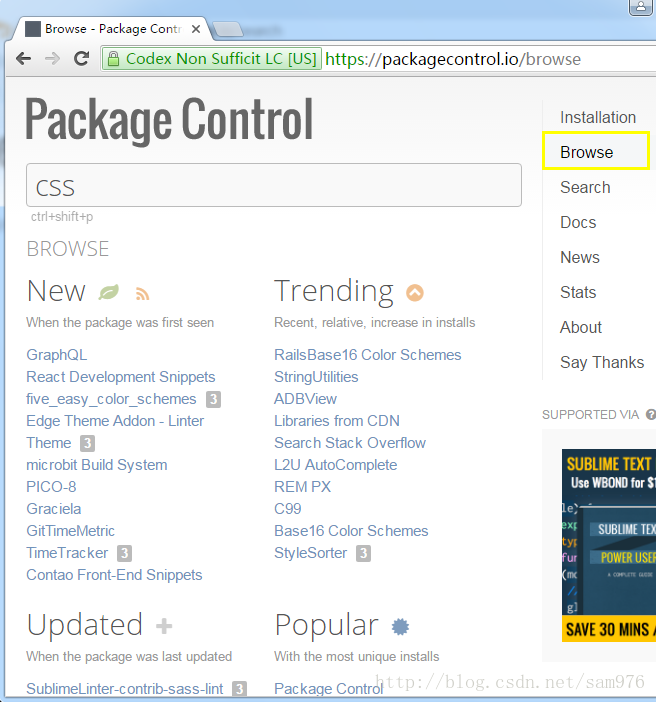The width and height of the screenshot is (656, 702).
Task: Open Say Thanks in the side navigation
Action: (602, 362)
